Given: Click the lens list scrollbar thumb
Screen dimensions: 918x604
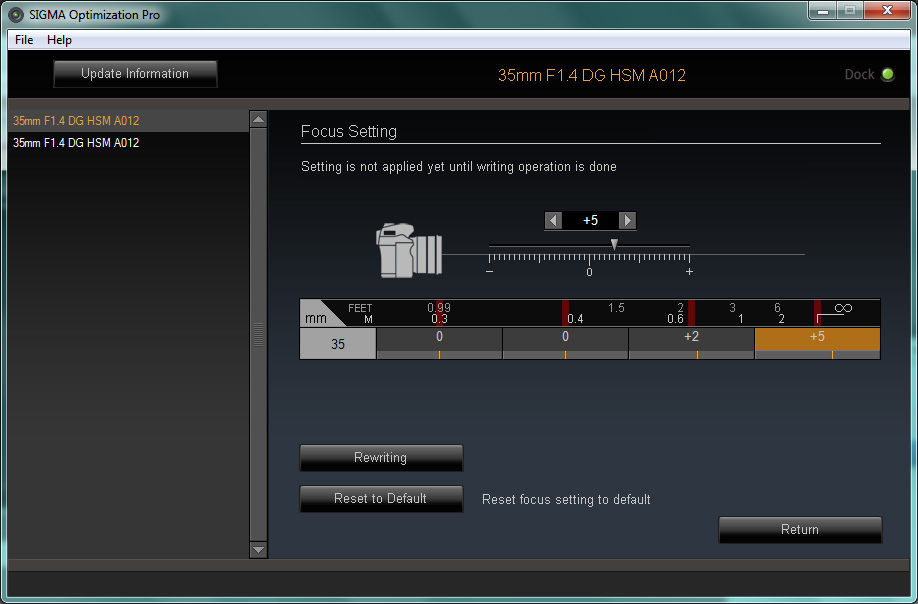Looking at the screenshot, I should tap(258, 335).
